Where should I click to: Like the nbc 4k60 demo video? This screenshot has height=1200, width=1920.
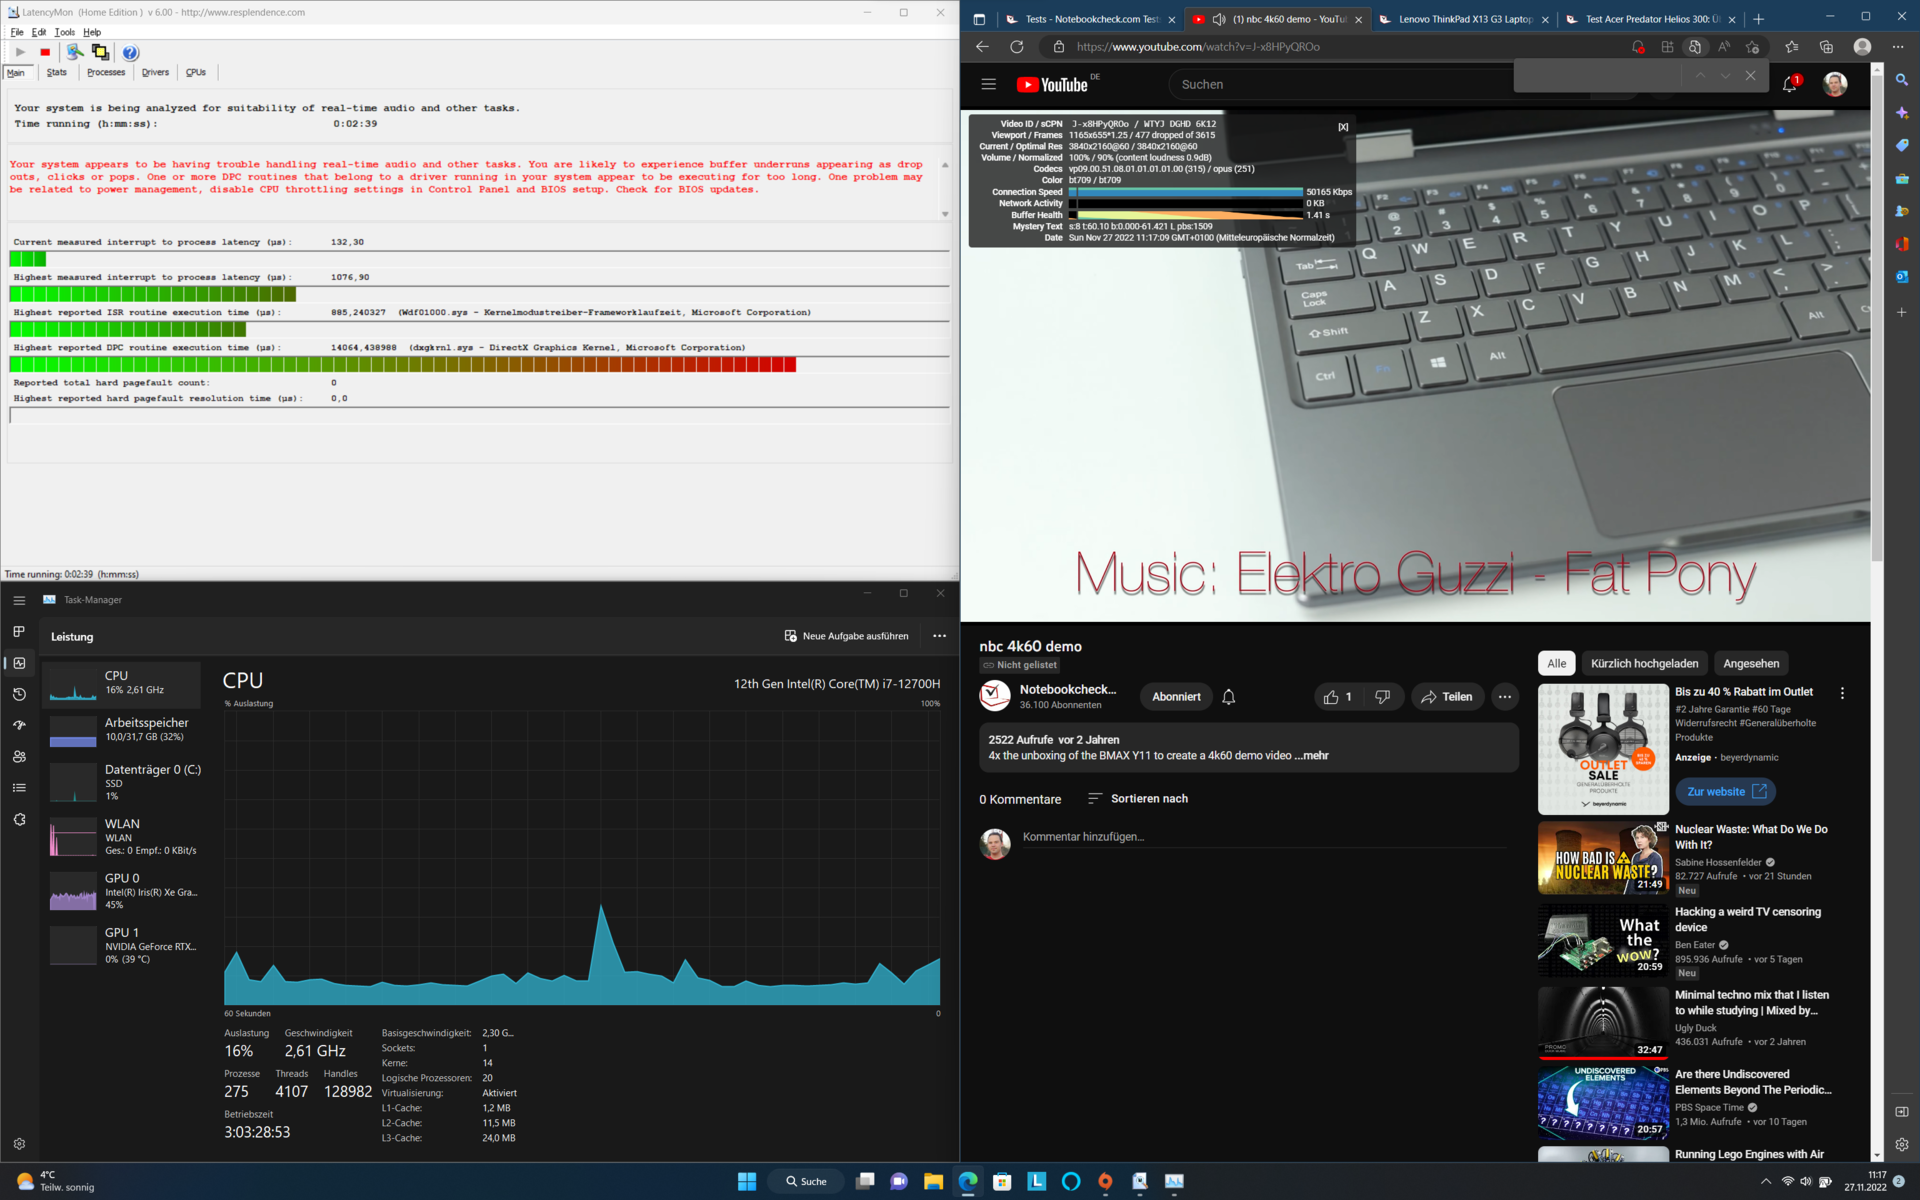1337,697
